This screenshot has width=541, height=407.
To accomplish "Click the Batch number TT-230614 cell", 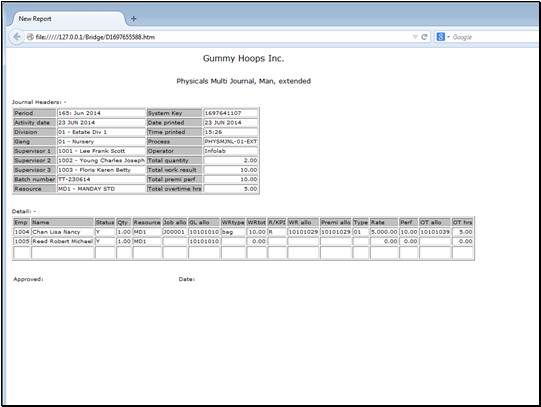I will click(101, 179).
